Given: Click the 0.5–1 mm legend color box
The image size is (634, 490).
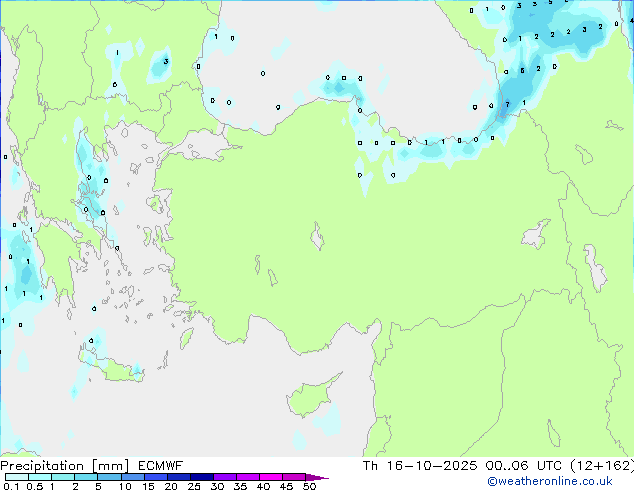Looking at the screenshot, I should (40, 477).
